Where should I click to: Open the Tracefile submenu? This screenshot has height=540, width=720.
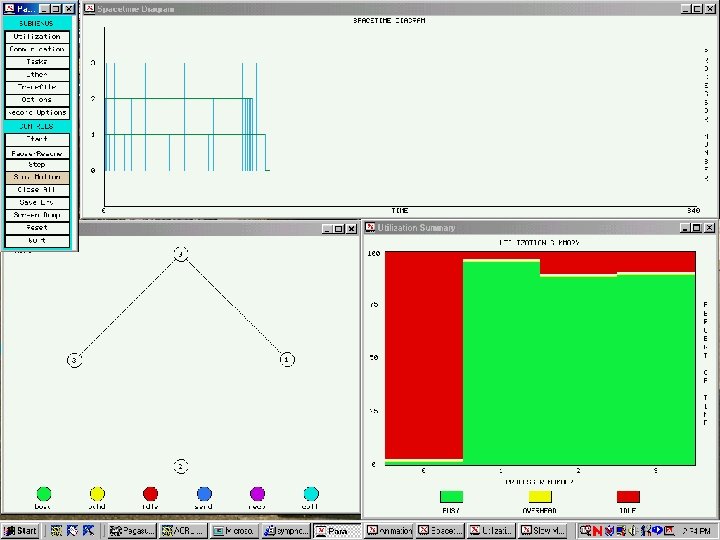click(x=37, y=87)
